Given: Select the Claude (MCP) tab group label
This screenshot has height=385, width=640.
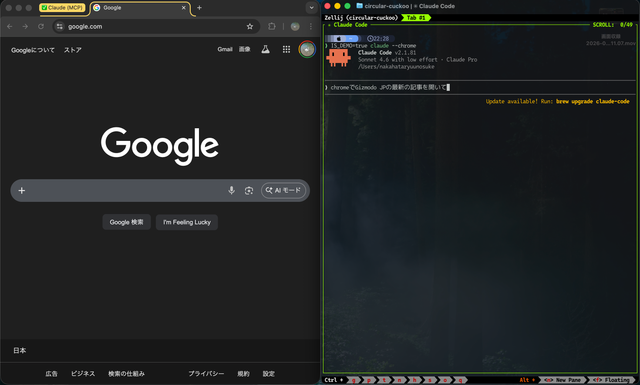Looking at the screenshot, I should tap(62, 8).
